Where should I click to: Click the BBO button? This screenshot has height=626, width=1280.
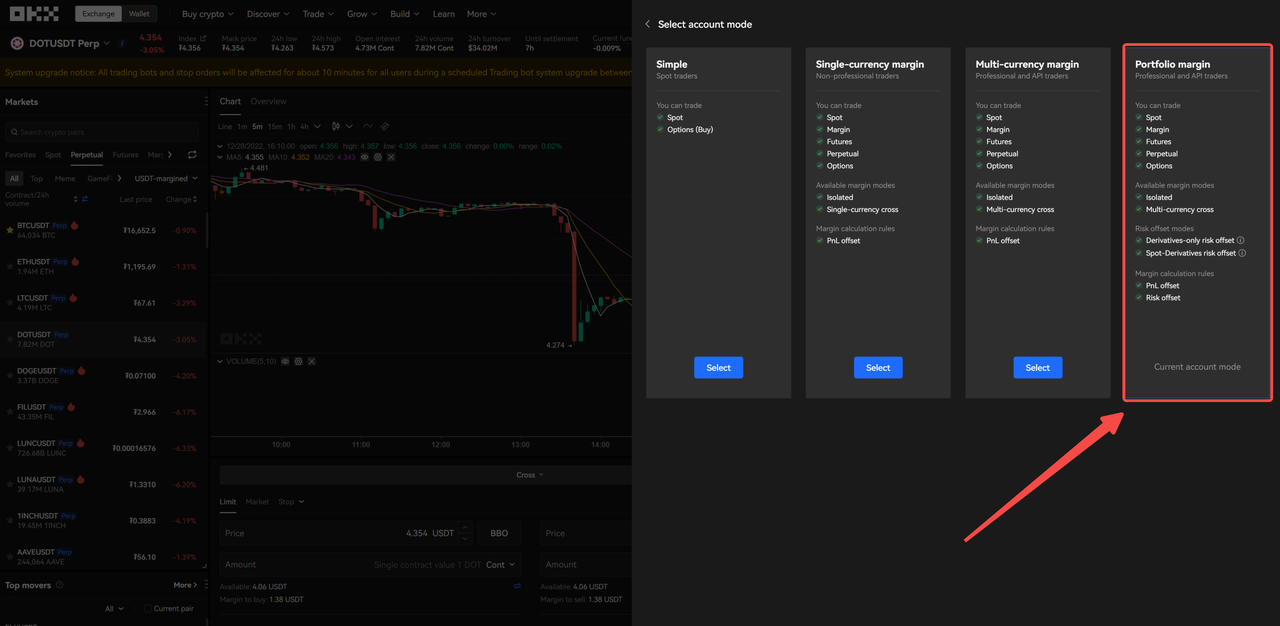pyautogui.click(x=499, y=534)
